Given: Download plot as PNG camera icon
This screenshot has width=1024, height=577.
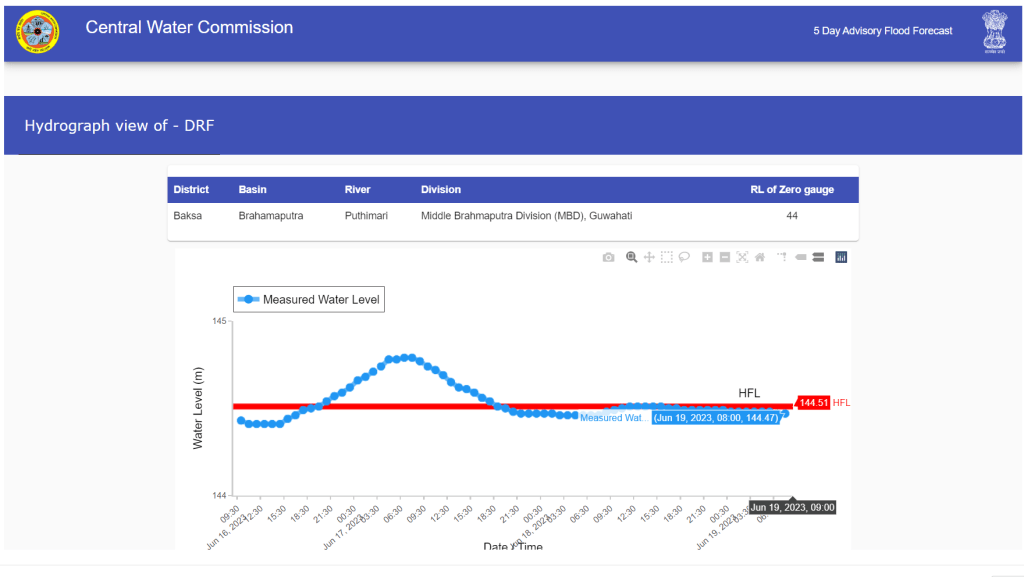Looking at the screenshot, I should [x=608, y=257].
